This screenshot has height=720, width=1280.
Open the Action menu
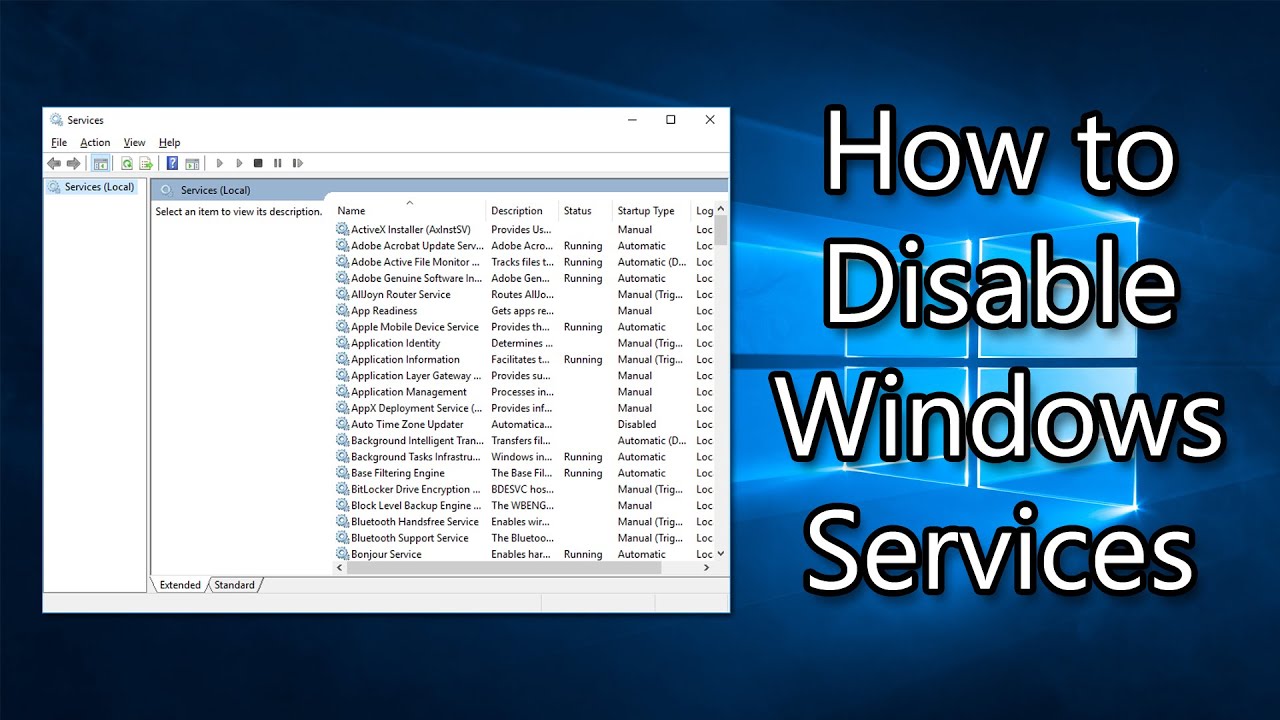[95, 142]
